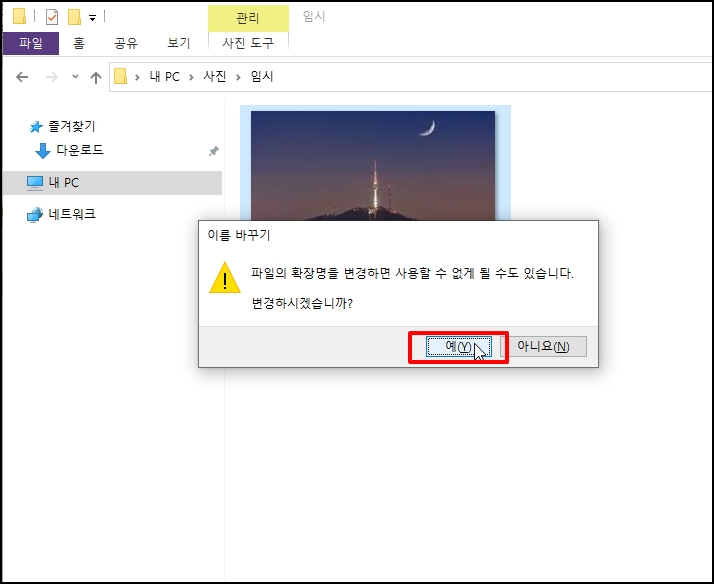The image size is (714, 584).
Task: Click the pin icon beside 다운로드
Action: 214,151
